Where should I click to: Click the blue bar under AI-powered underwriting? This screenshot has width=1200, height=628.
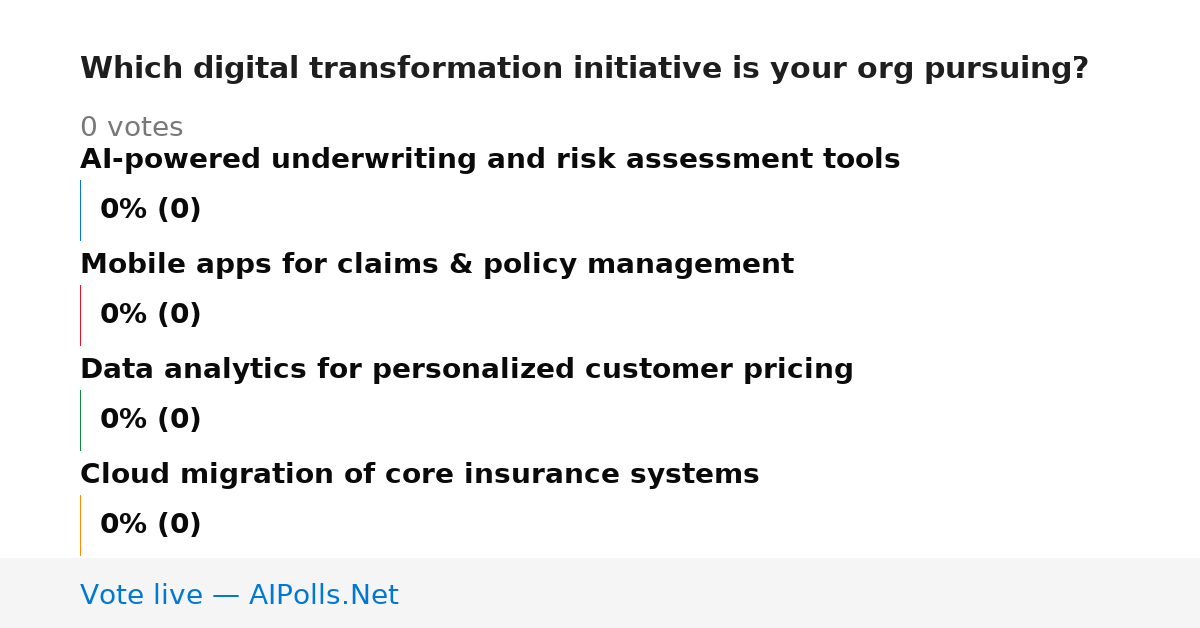click(x=80, y=210)
